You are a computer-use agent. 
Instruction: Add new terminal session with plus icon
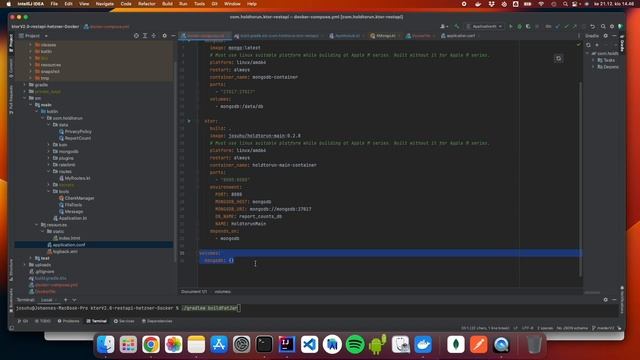coord(65,300)
